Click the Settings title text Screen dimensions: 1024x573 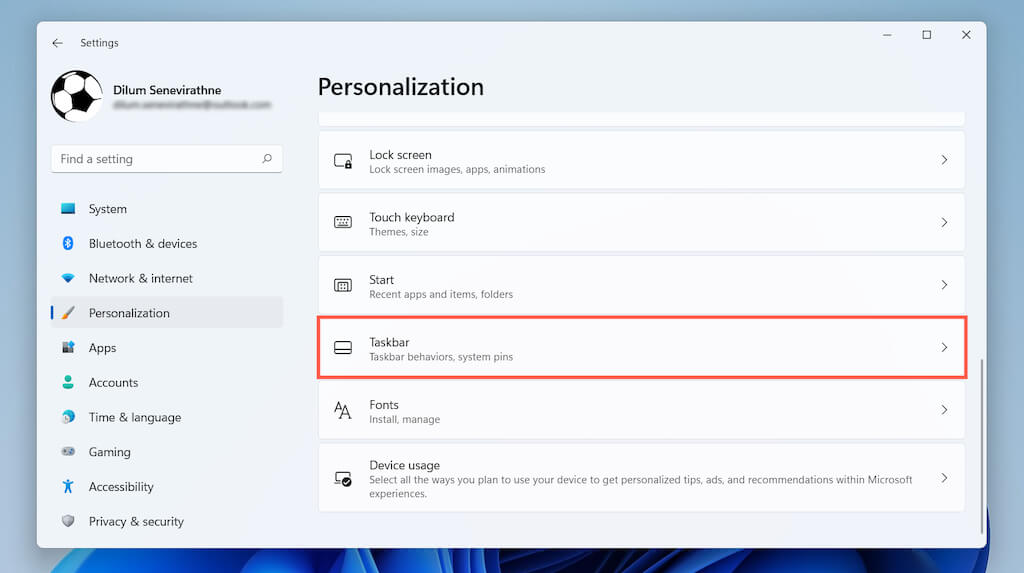[99, 42]
